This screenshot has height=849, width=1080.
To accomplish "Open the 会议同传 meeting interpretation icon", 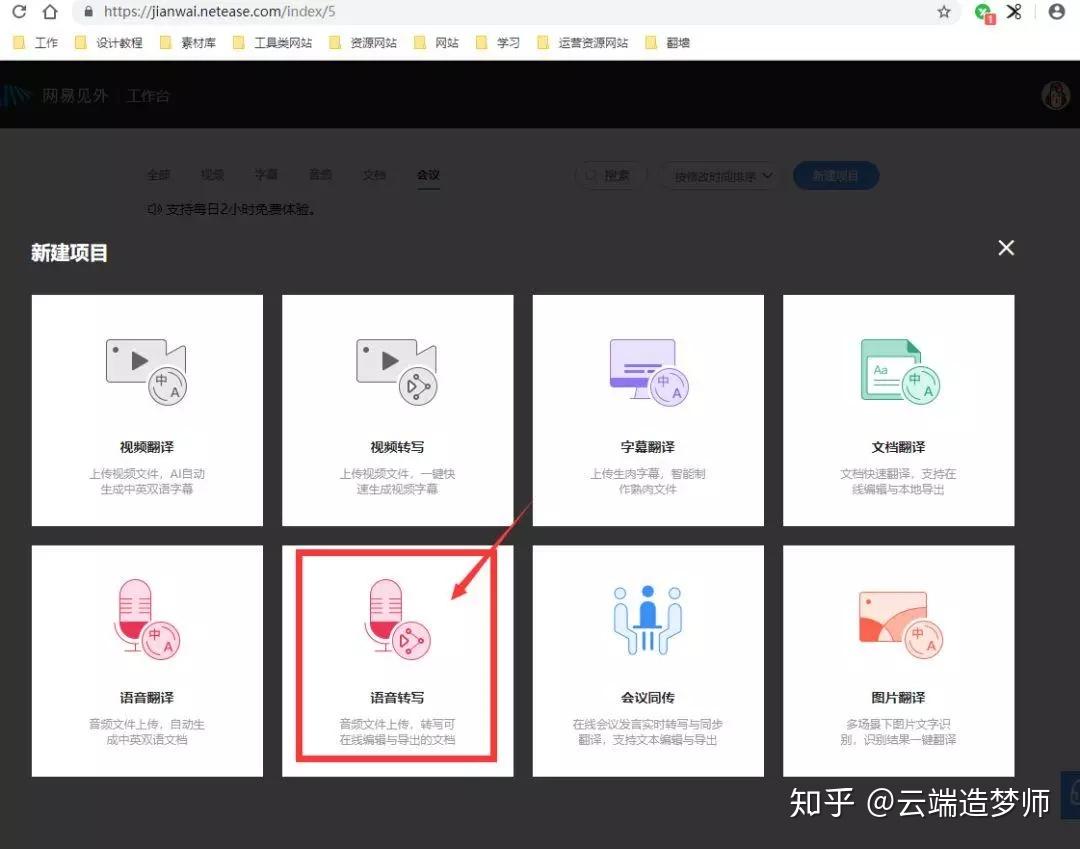I will click(647, 621).
